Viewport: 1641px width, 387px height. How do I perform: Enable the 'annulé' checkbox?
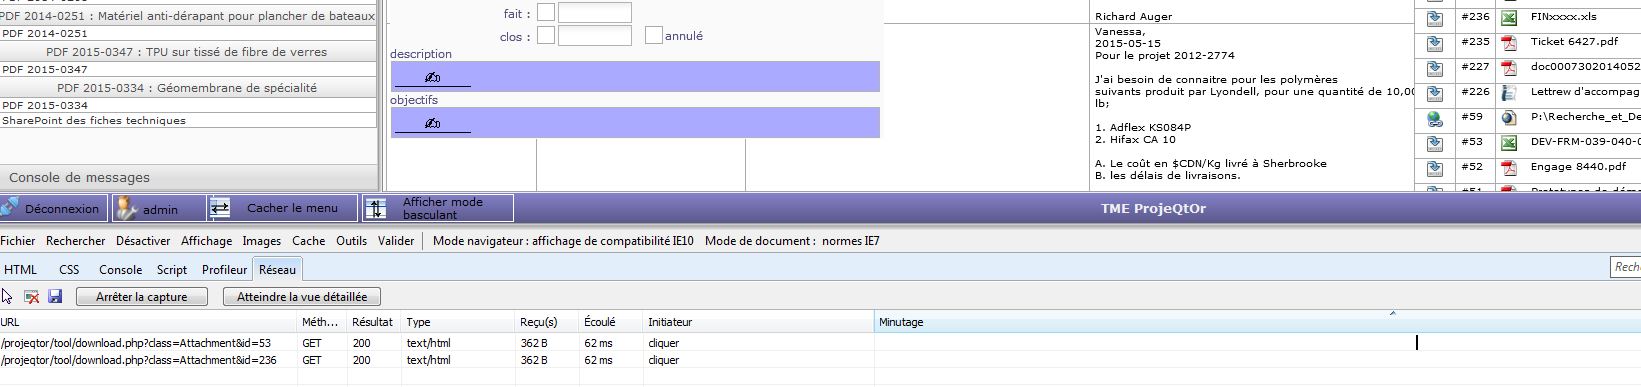coord(654,36)
